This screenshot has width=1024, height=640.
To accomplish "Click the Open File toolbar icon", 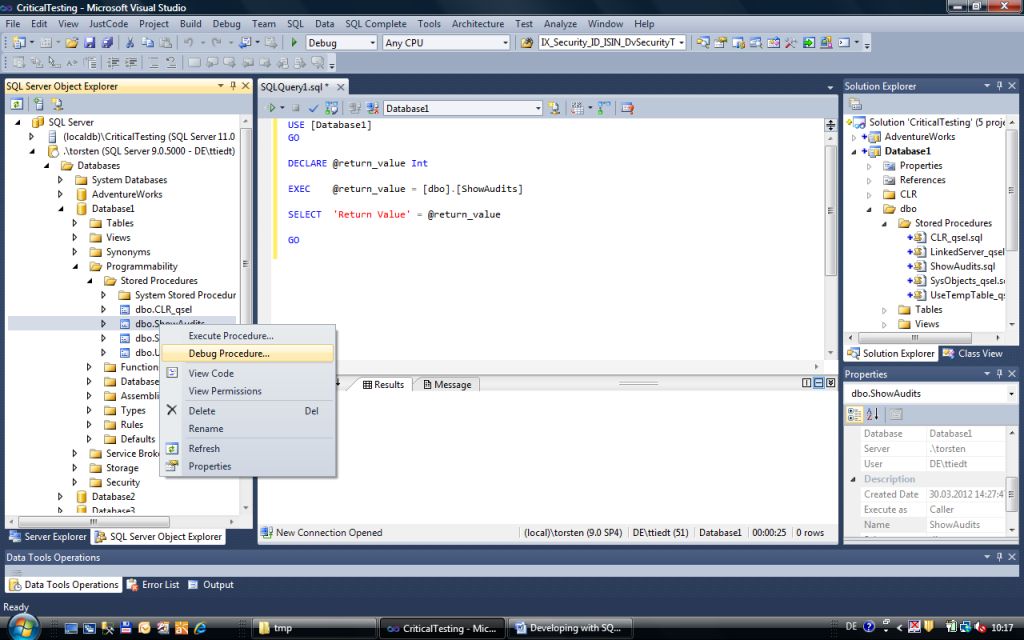I will pos(71,42).
